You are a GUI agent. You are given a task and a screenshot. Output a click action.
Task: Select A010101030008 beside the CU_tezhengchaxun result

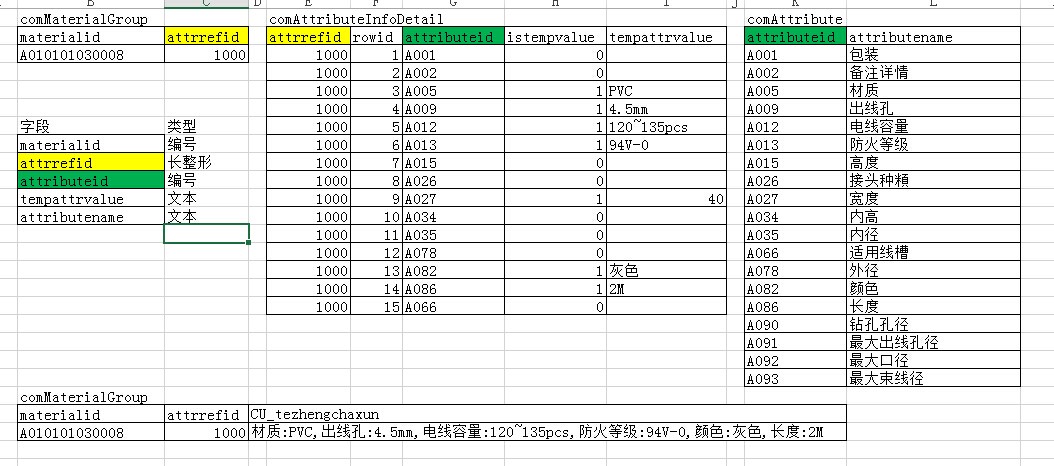point(91,432)
